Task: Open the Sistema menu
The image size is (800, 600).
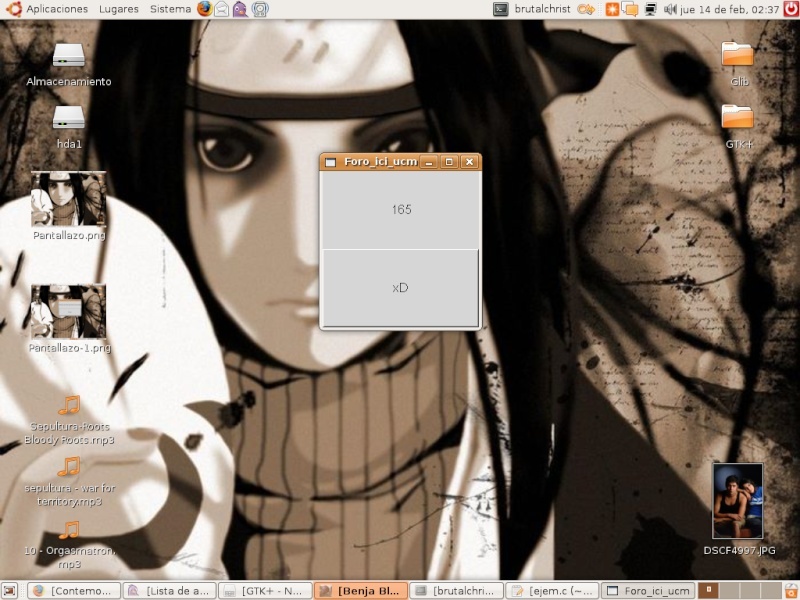Action: point(170,9)
